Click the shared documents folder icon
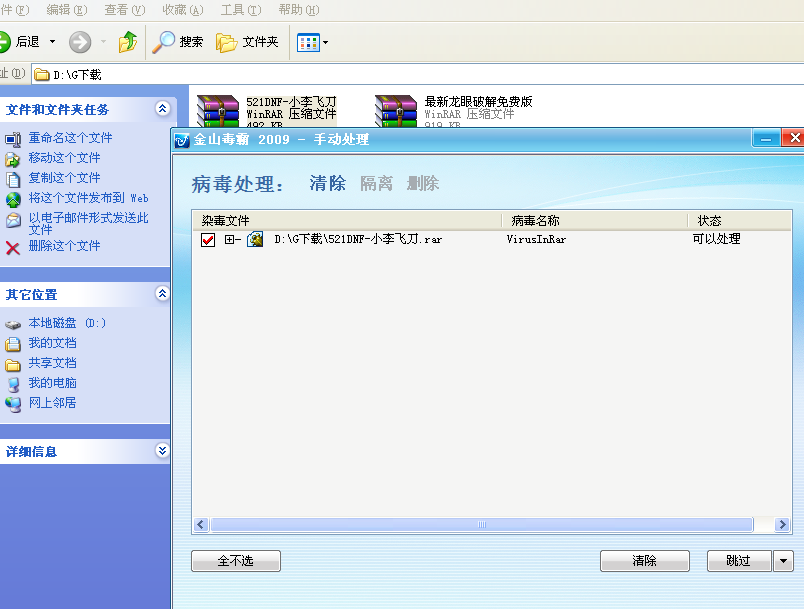Image resolution: width=804 pixels, height=609 pixels. point(13,364)
